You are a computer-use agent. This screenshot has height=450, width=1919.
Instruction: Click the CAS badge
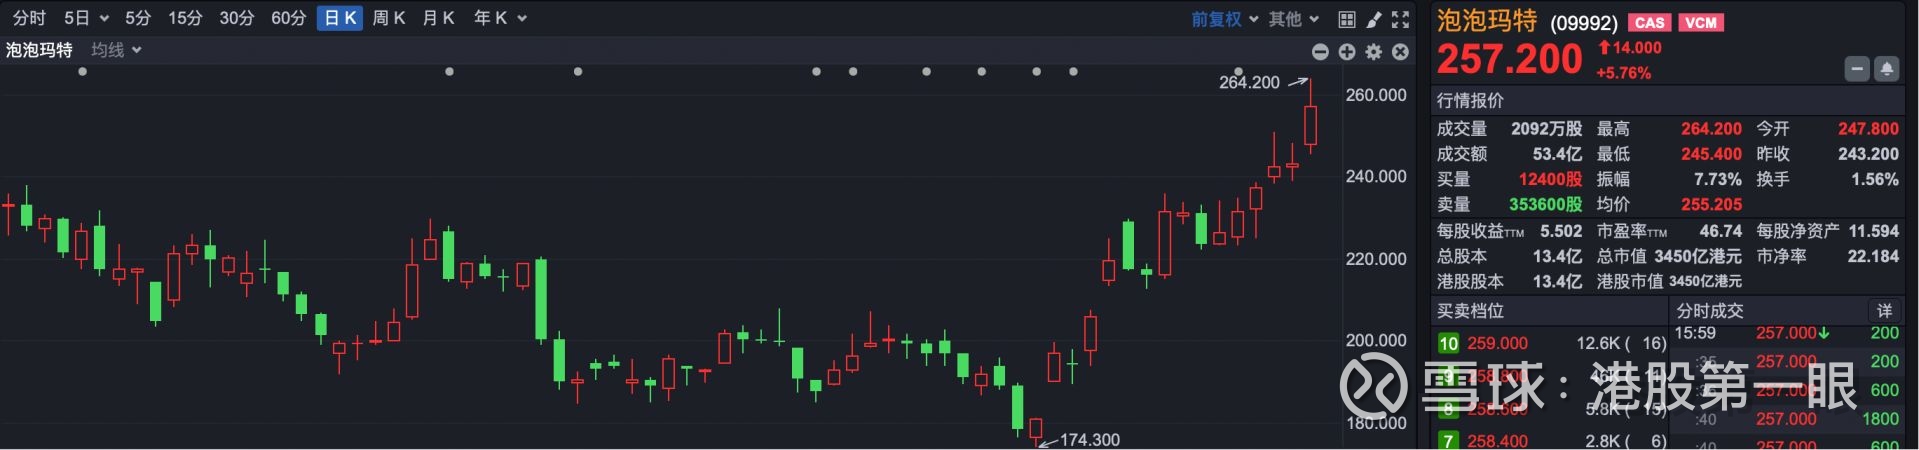pyautogui.click(x=1649, y=22)
